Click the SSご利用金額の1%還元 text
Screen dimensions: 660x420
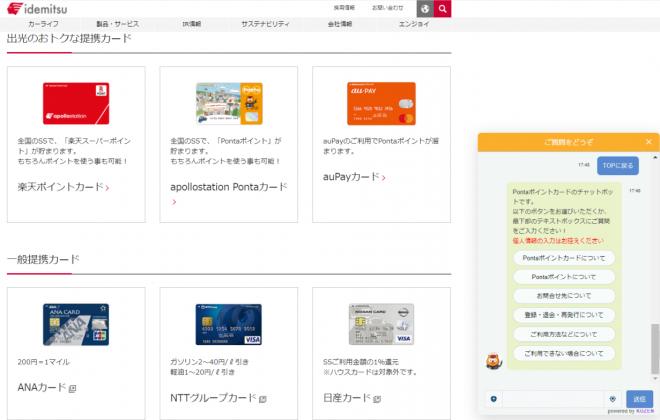(x=361, y=362)
